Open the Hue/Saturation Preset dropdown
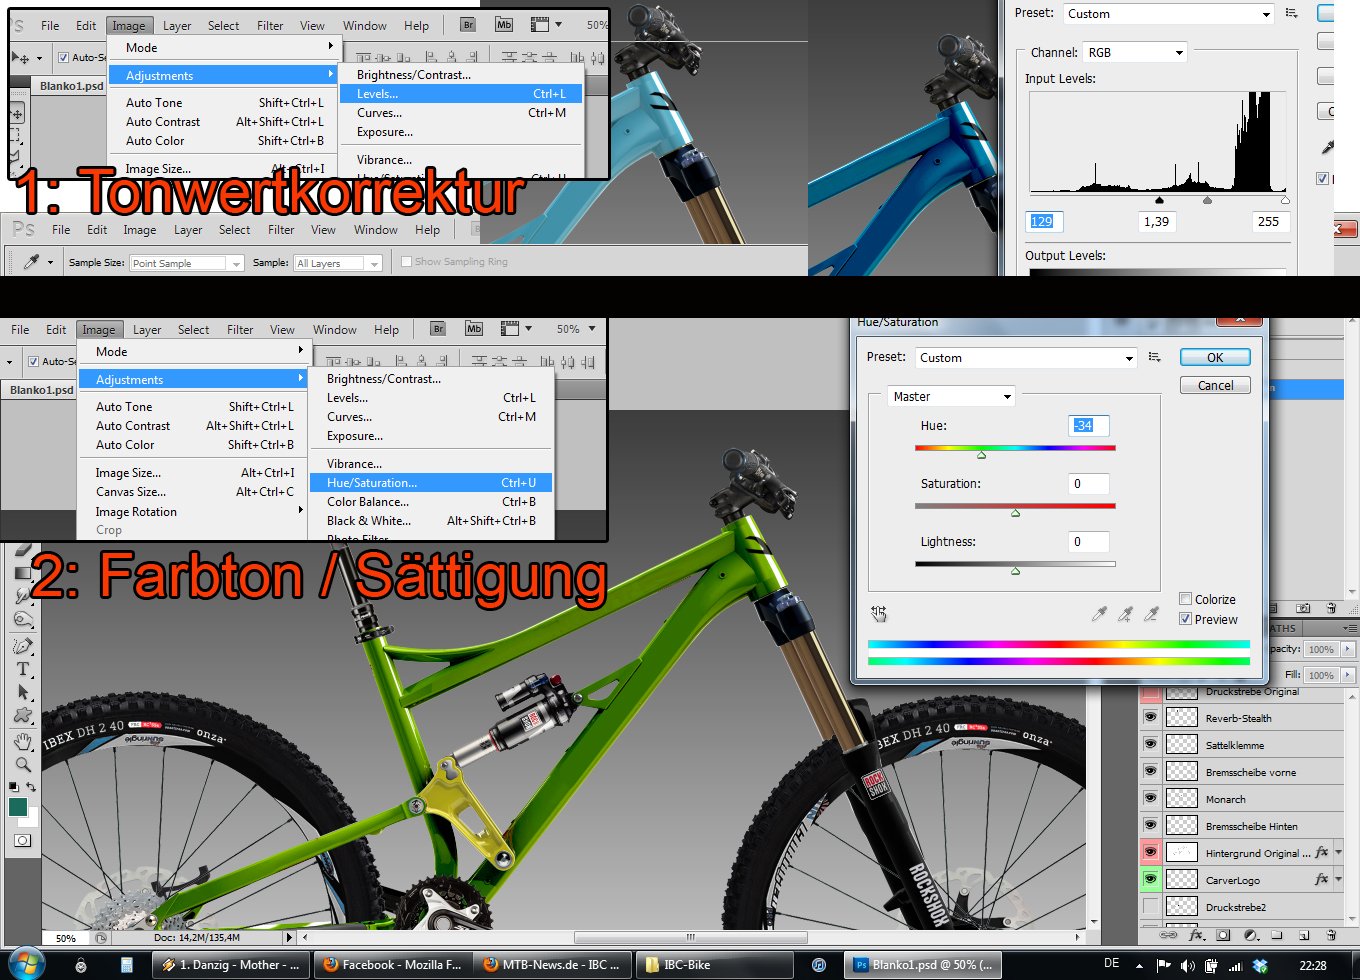Viewport: 1360px width, 980px height. 1025,357
